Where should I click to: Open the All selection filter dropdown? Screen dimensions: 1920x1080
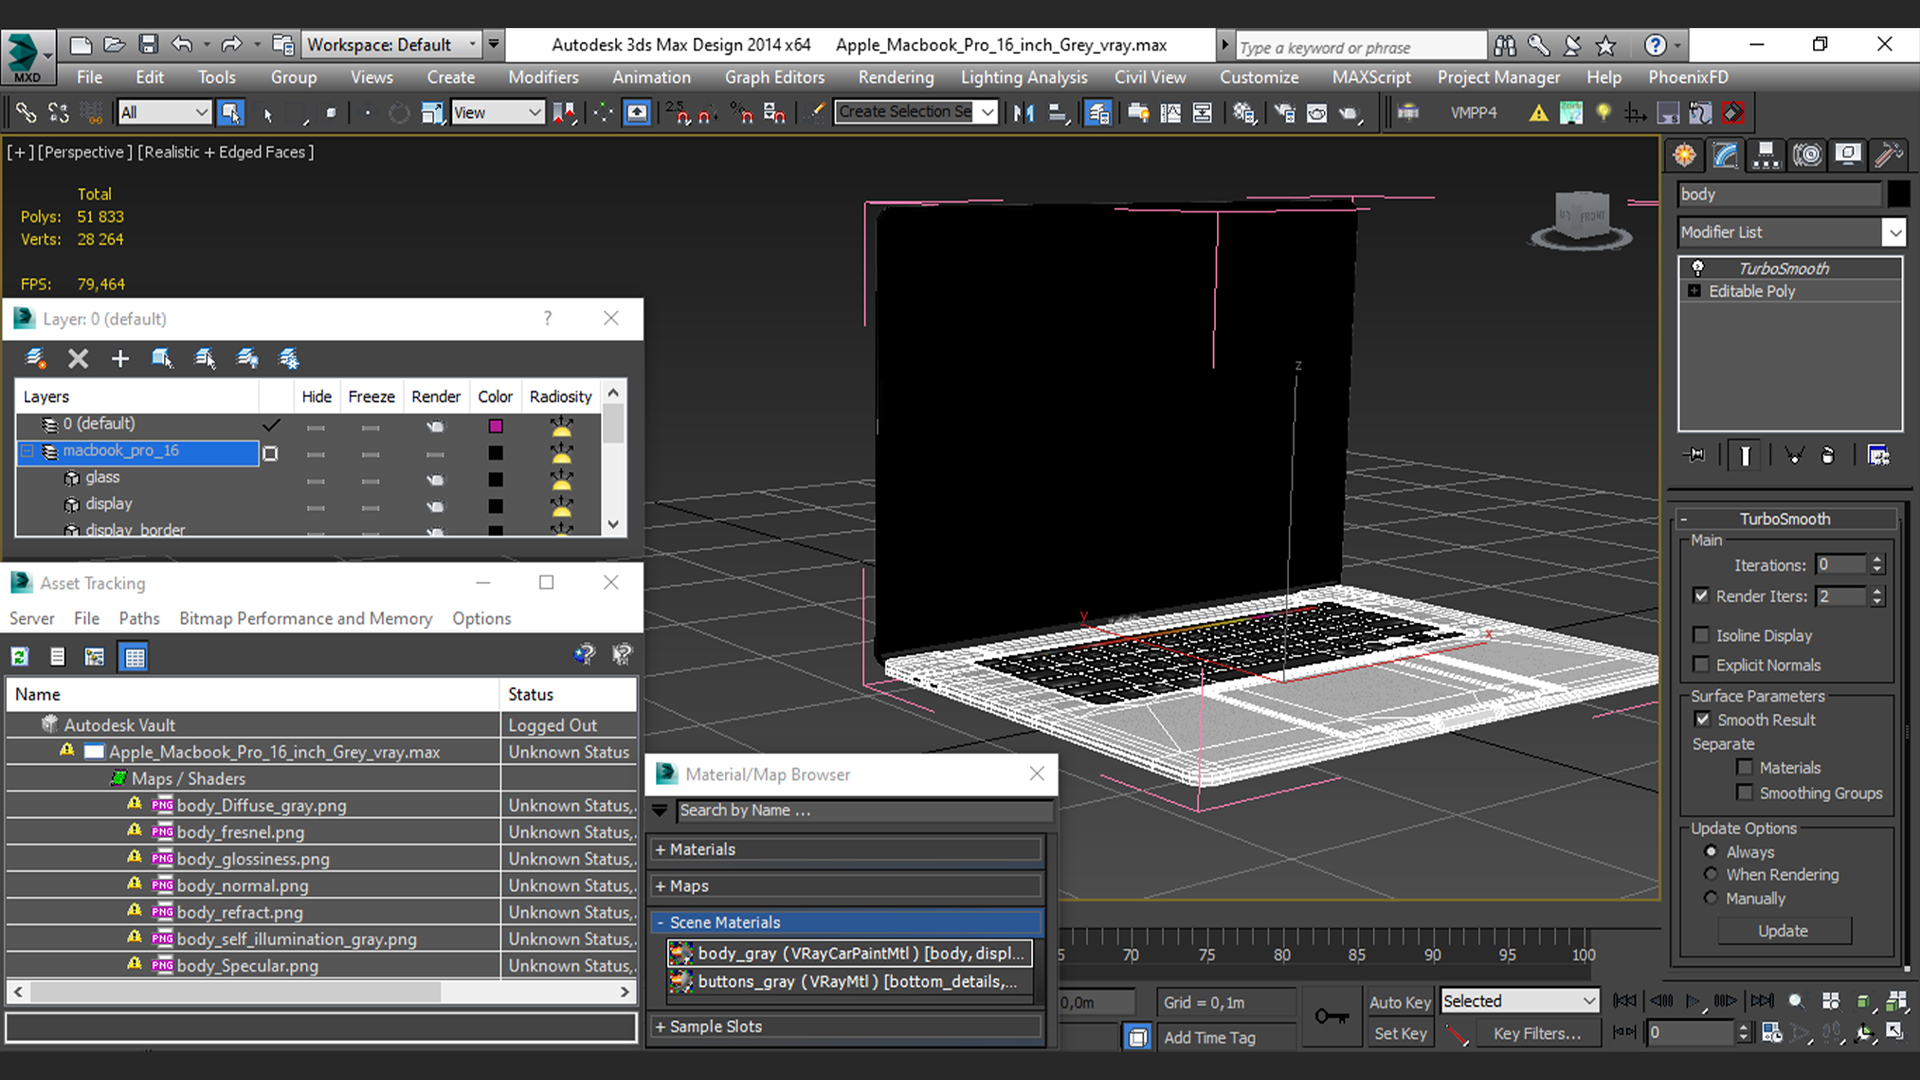(x=164, y=113)
